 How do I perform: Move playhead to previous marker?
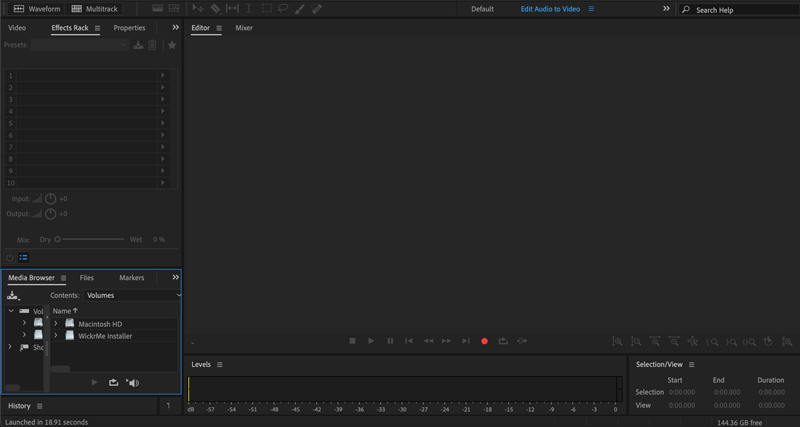[409, 341]
